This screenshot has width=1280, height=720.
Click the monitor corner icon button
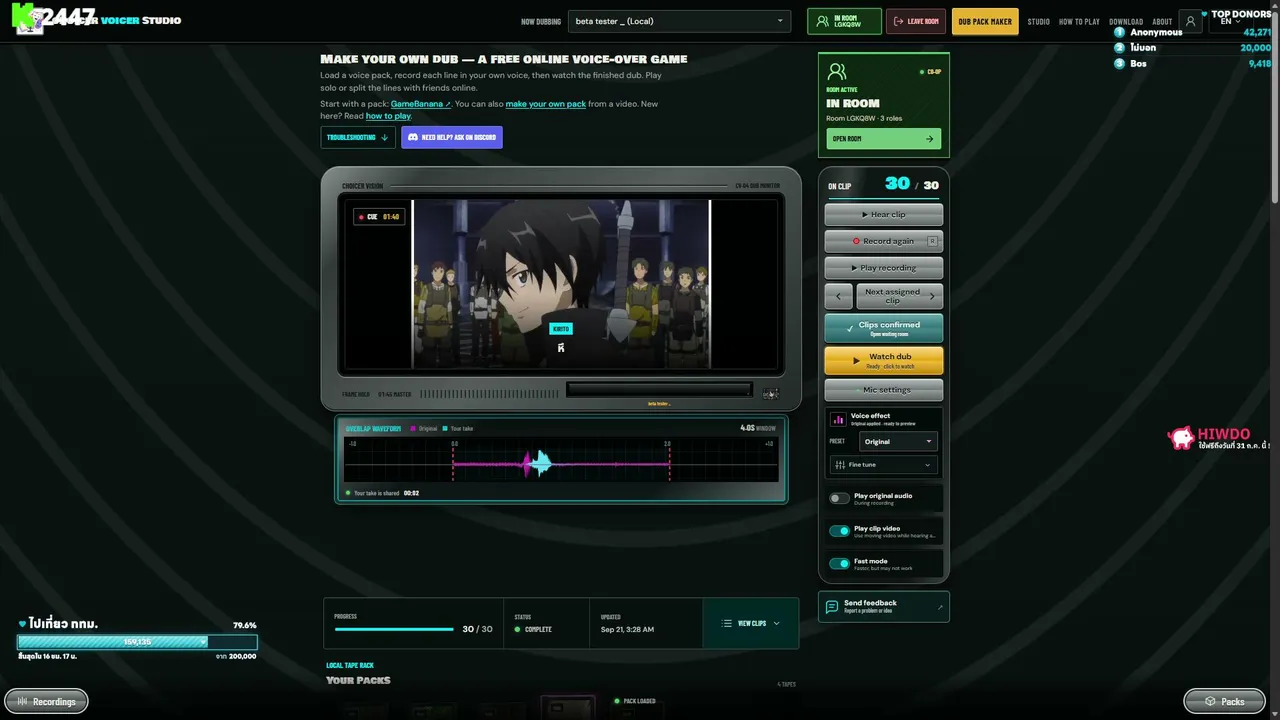point(770,394)
